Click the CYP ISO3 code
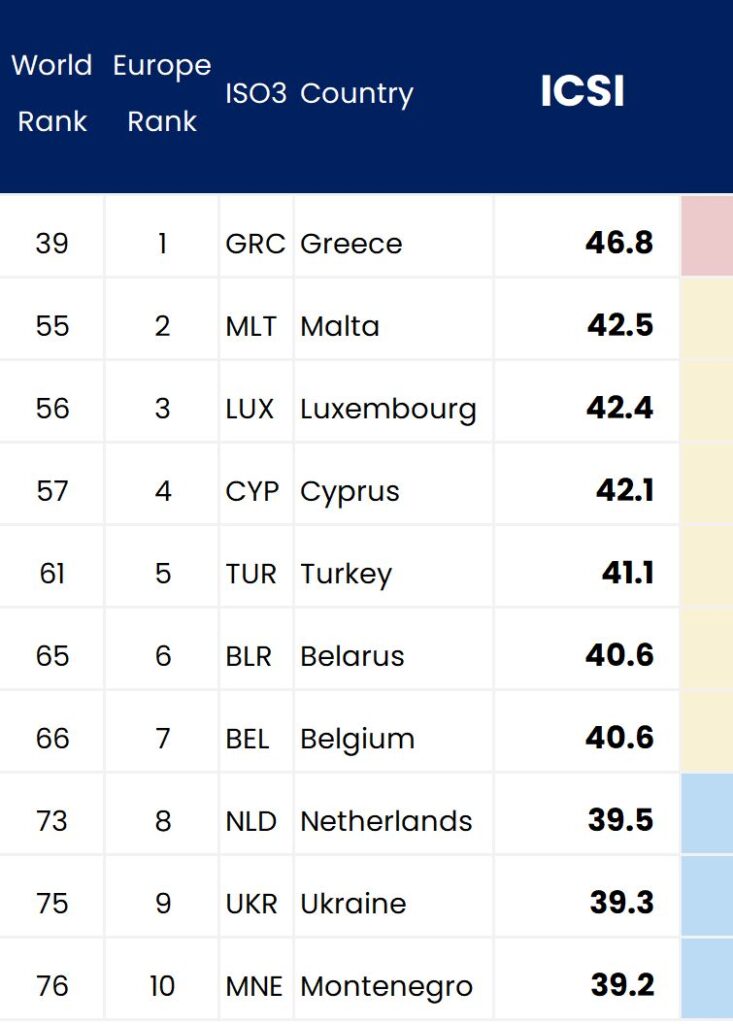The width and height of the screenshot is (733, 1024). coord(252,492)
